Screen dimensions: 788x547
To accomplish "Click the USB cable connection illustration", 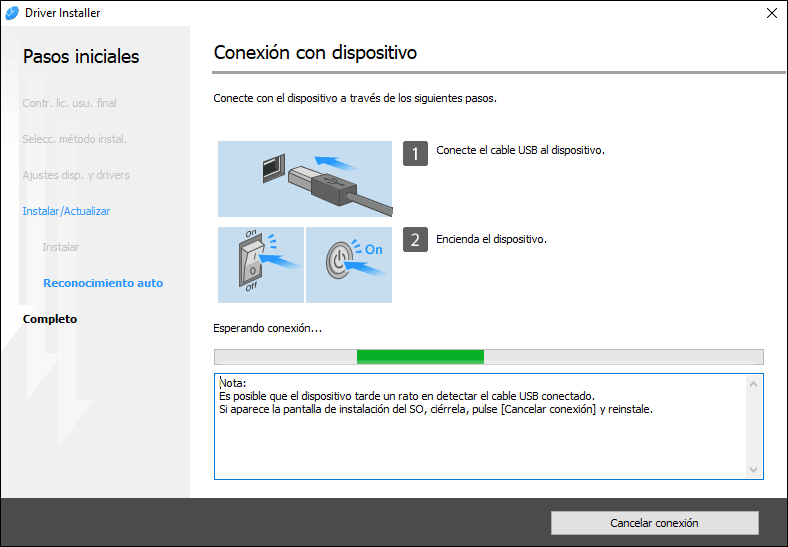I will click(x=305, y=179).
